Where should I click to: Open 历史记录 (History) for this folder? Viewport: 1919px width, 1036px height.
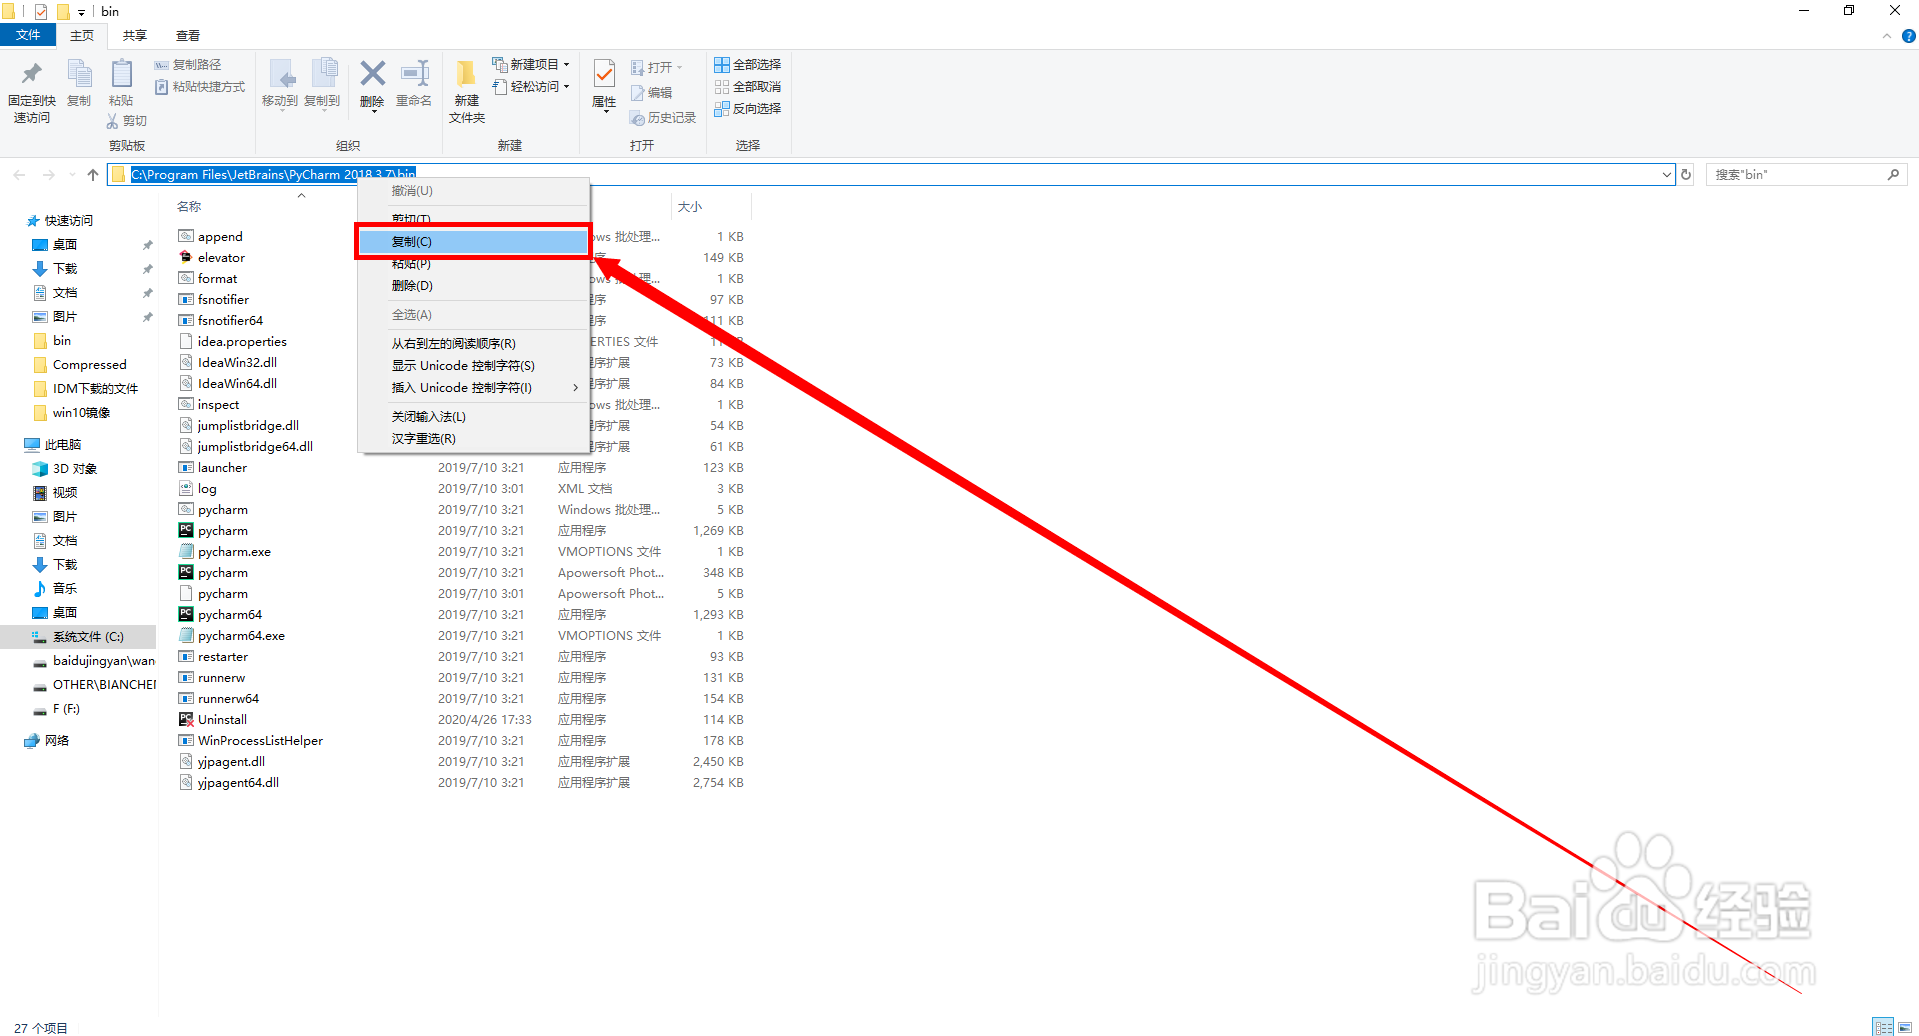pyautogui.click(x=663, y=117)
